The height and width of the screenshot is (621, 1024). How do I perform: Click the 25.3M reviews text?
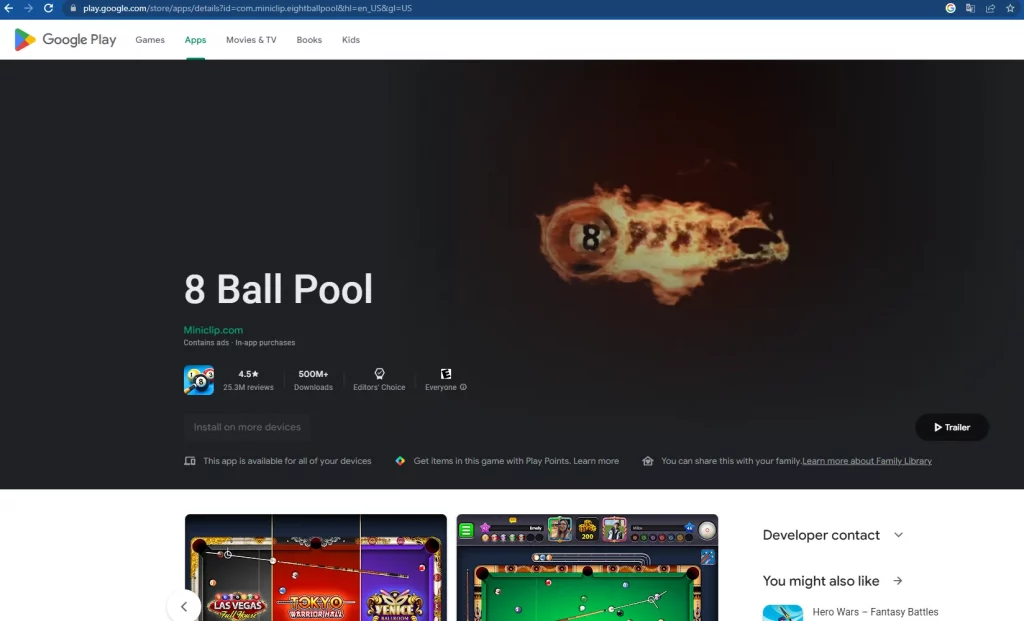point(248,387)
